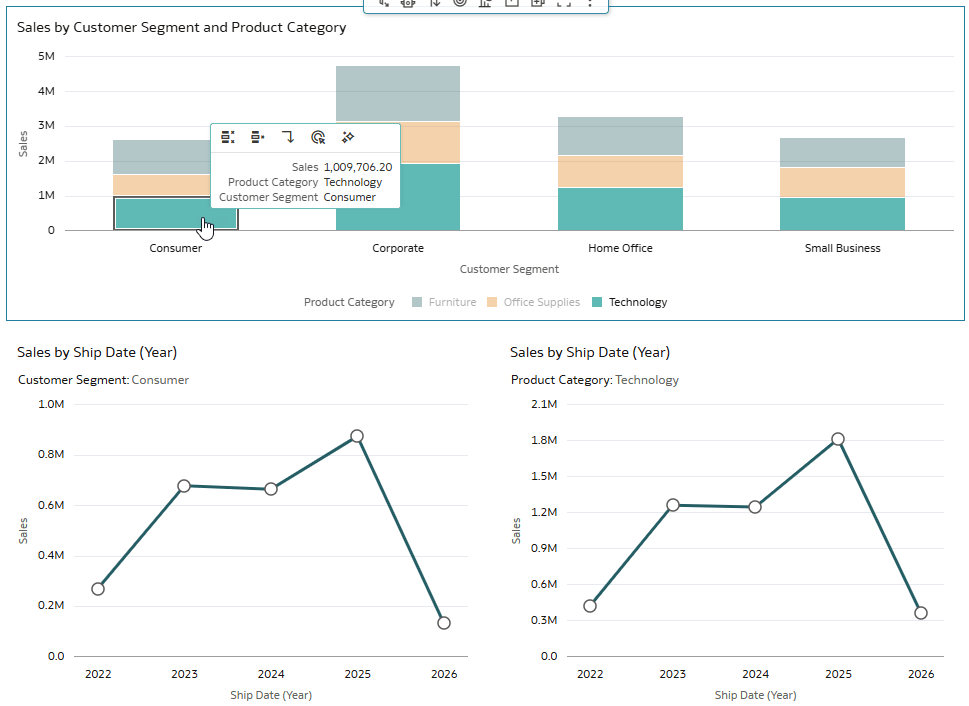Click the Keep Selected icon in the tooltip

click(x=228, y=137)
